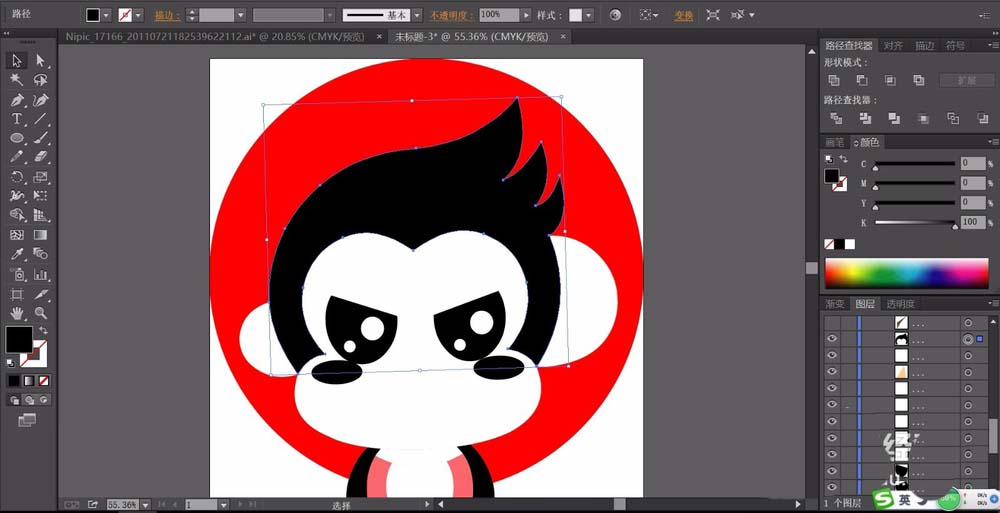Pick the Paintbrush tool
Screen dimensions: 1000x513
40,138
